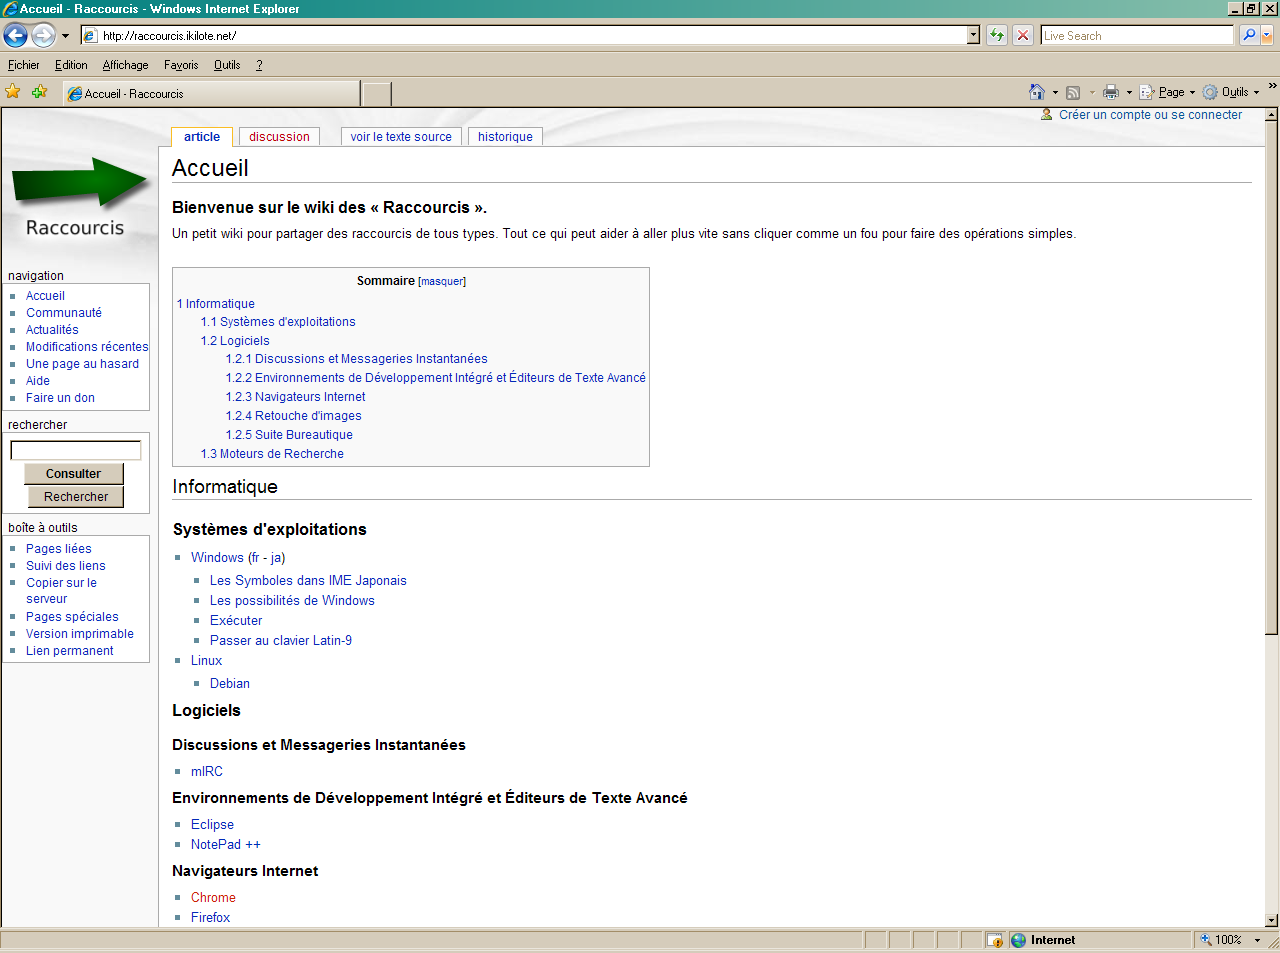The height and width of the screenshot is (953, 1280).
Task: Click the Rechercher button
Action: pos(74,497)
